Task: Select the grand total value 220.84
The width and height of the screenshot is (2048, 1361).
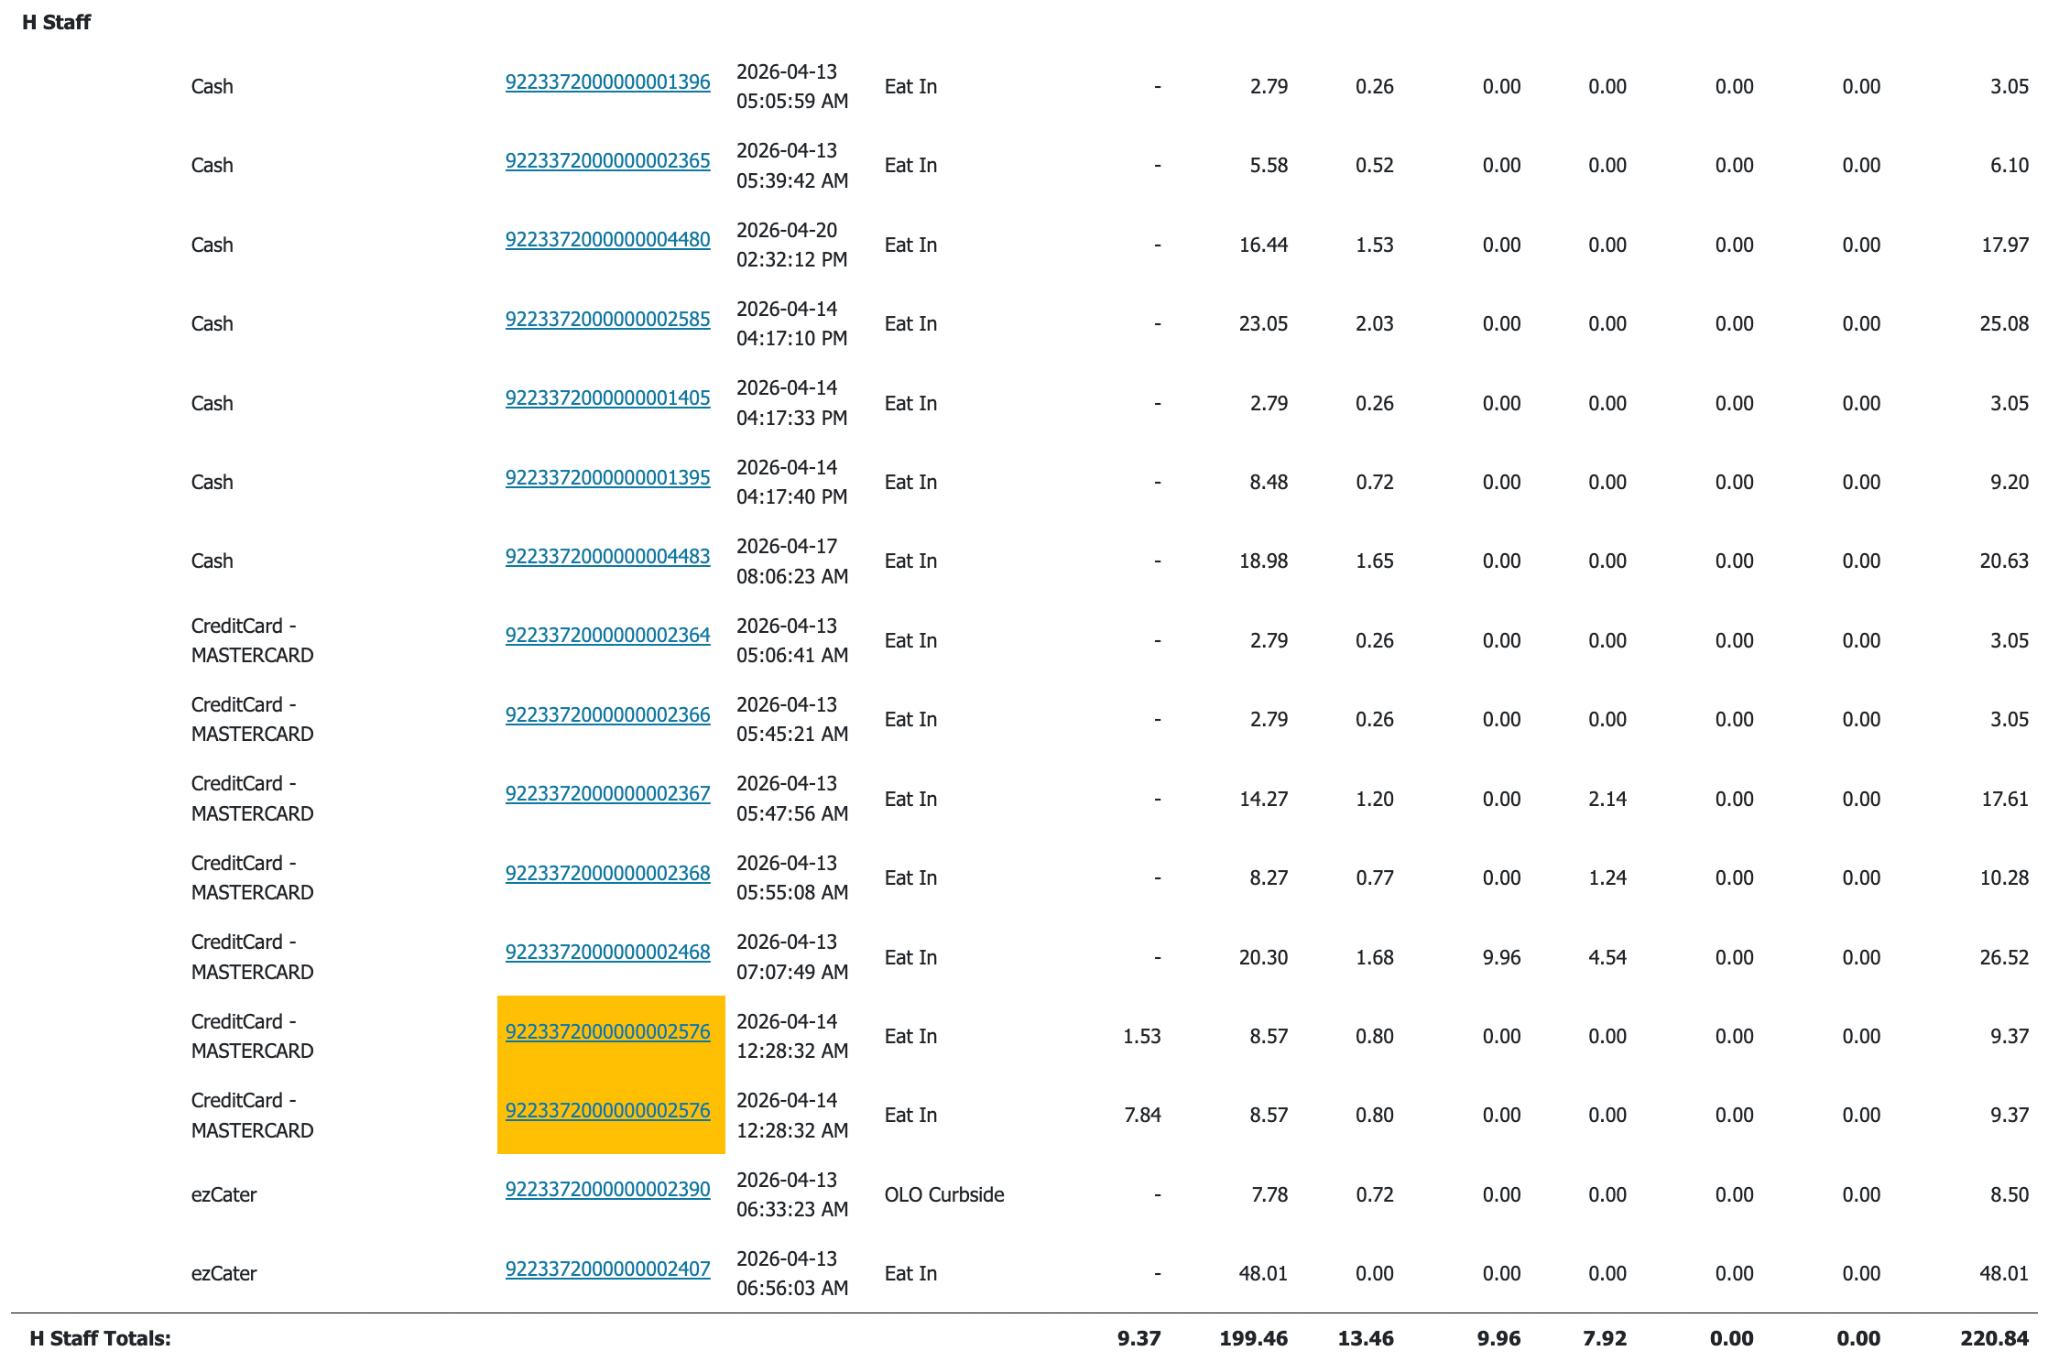Action: 1994,1338
